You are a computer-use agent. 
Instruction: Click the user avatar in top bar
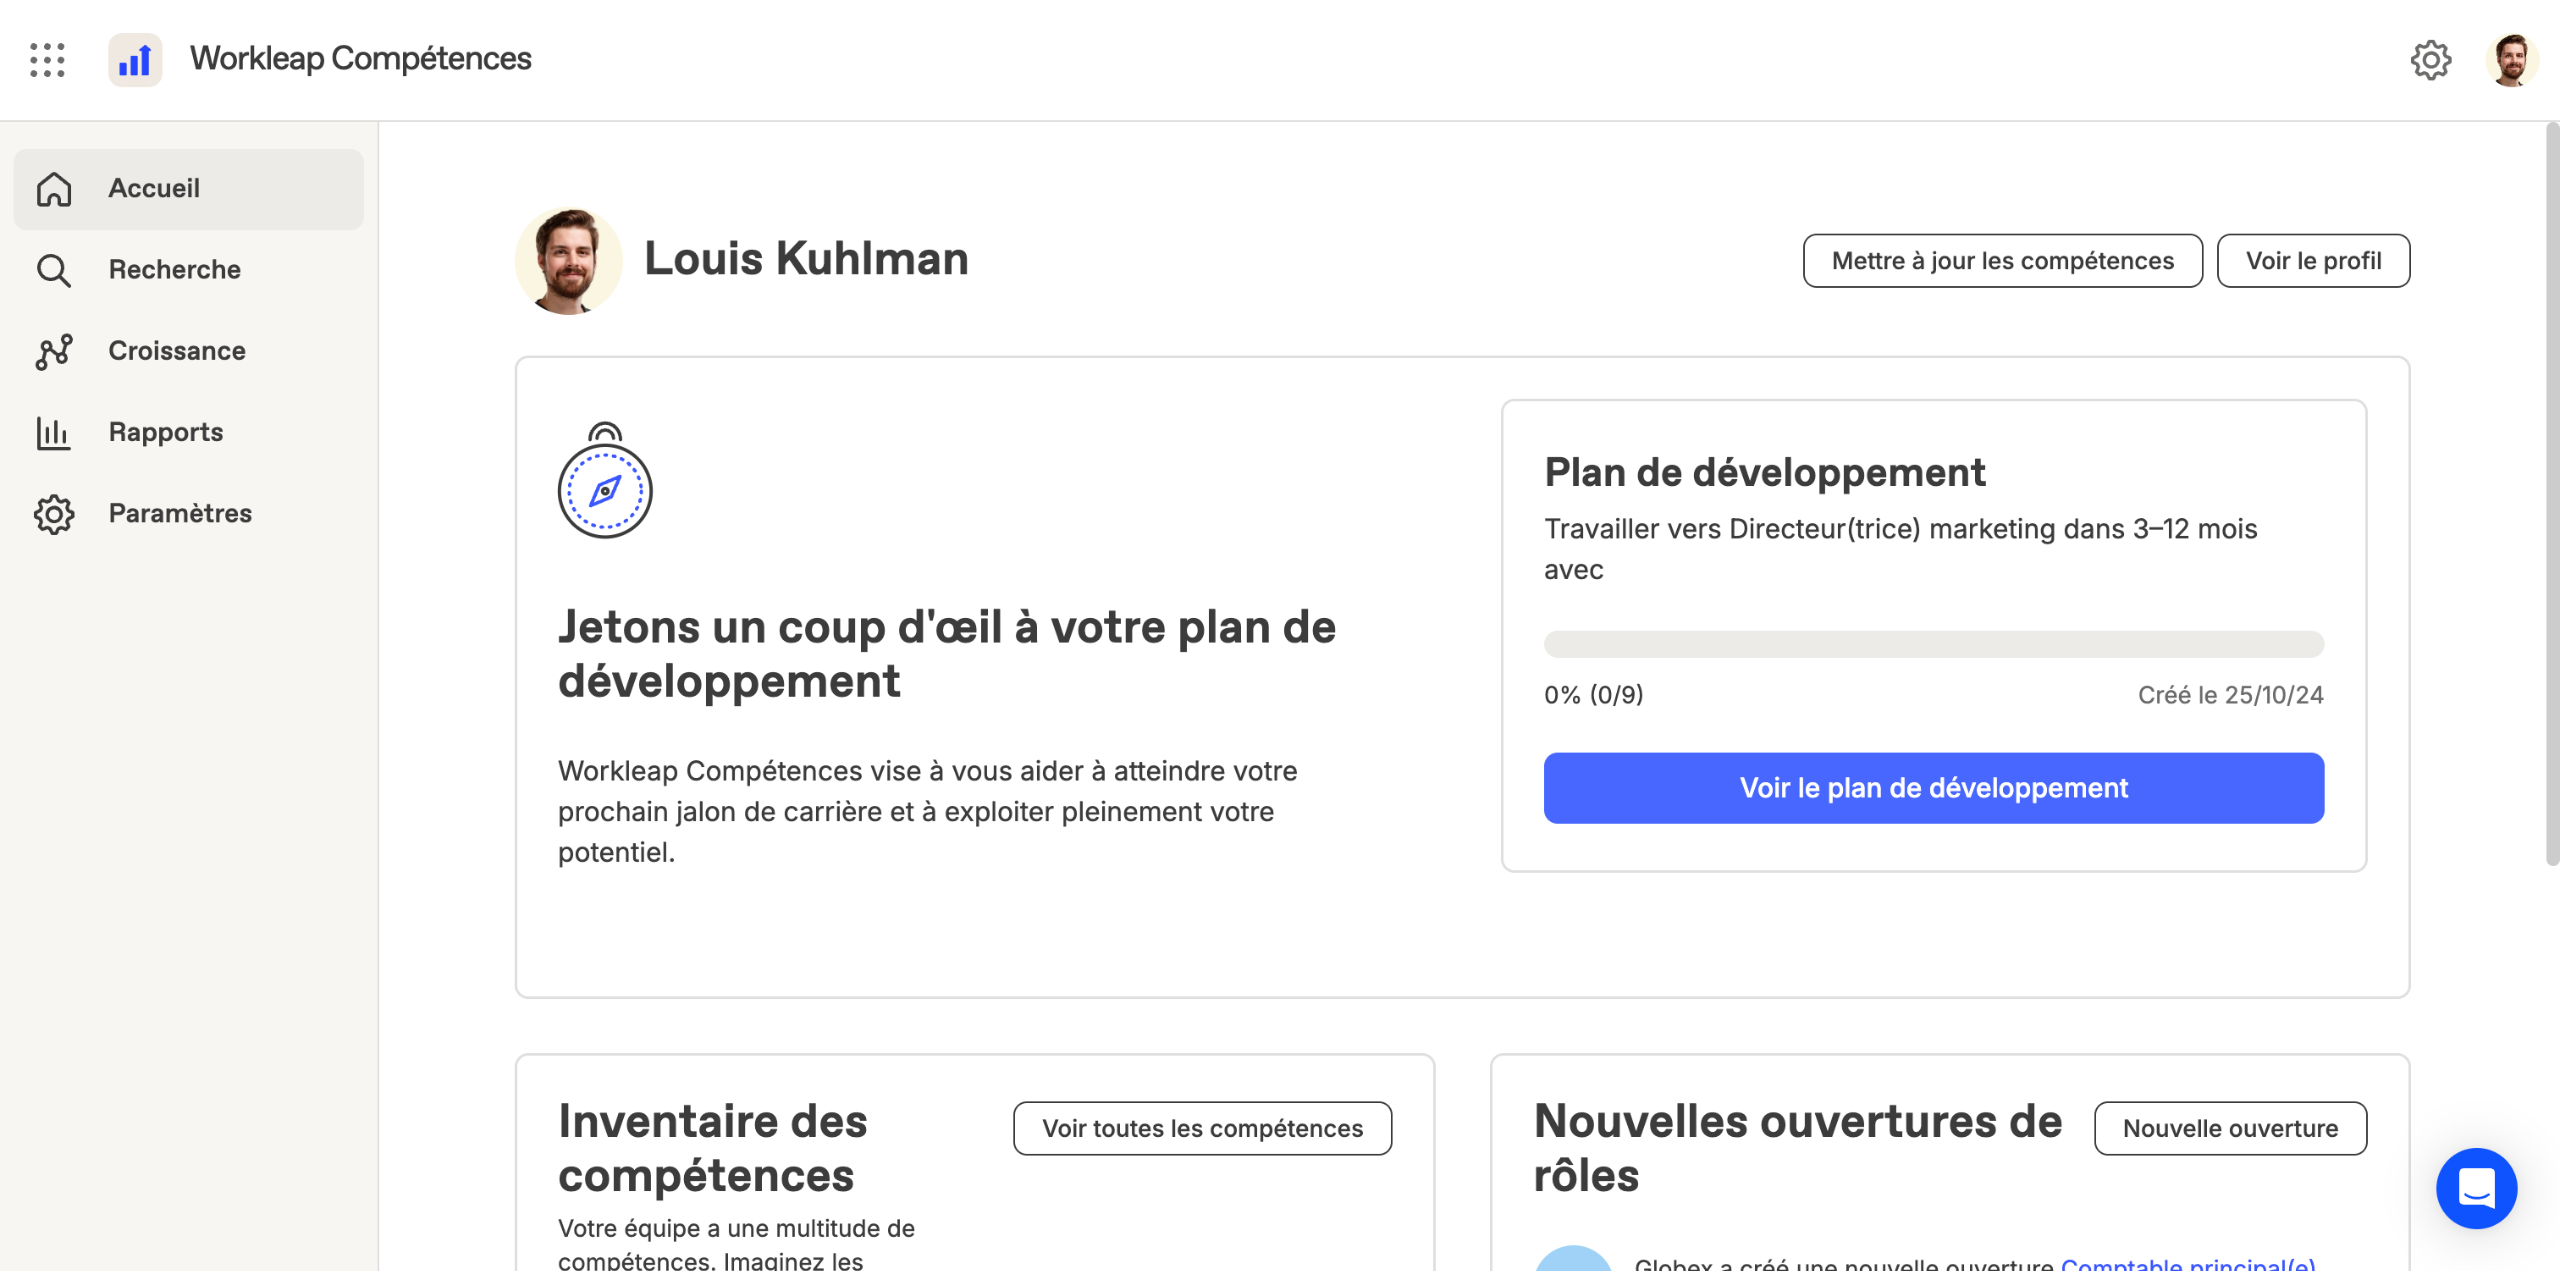tap(2511, 60)
